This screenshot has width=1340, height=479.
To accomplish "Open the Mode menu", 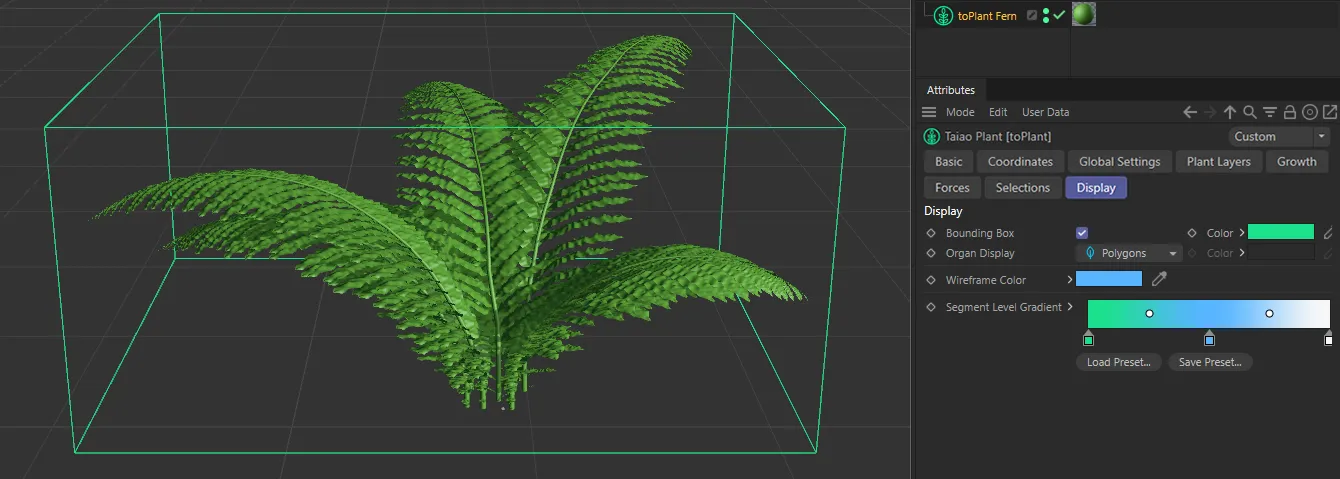I will [960, 112].
